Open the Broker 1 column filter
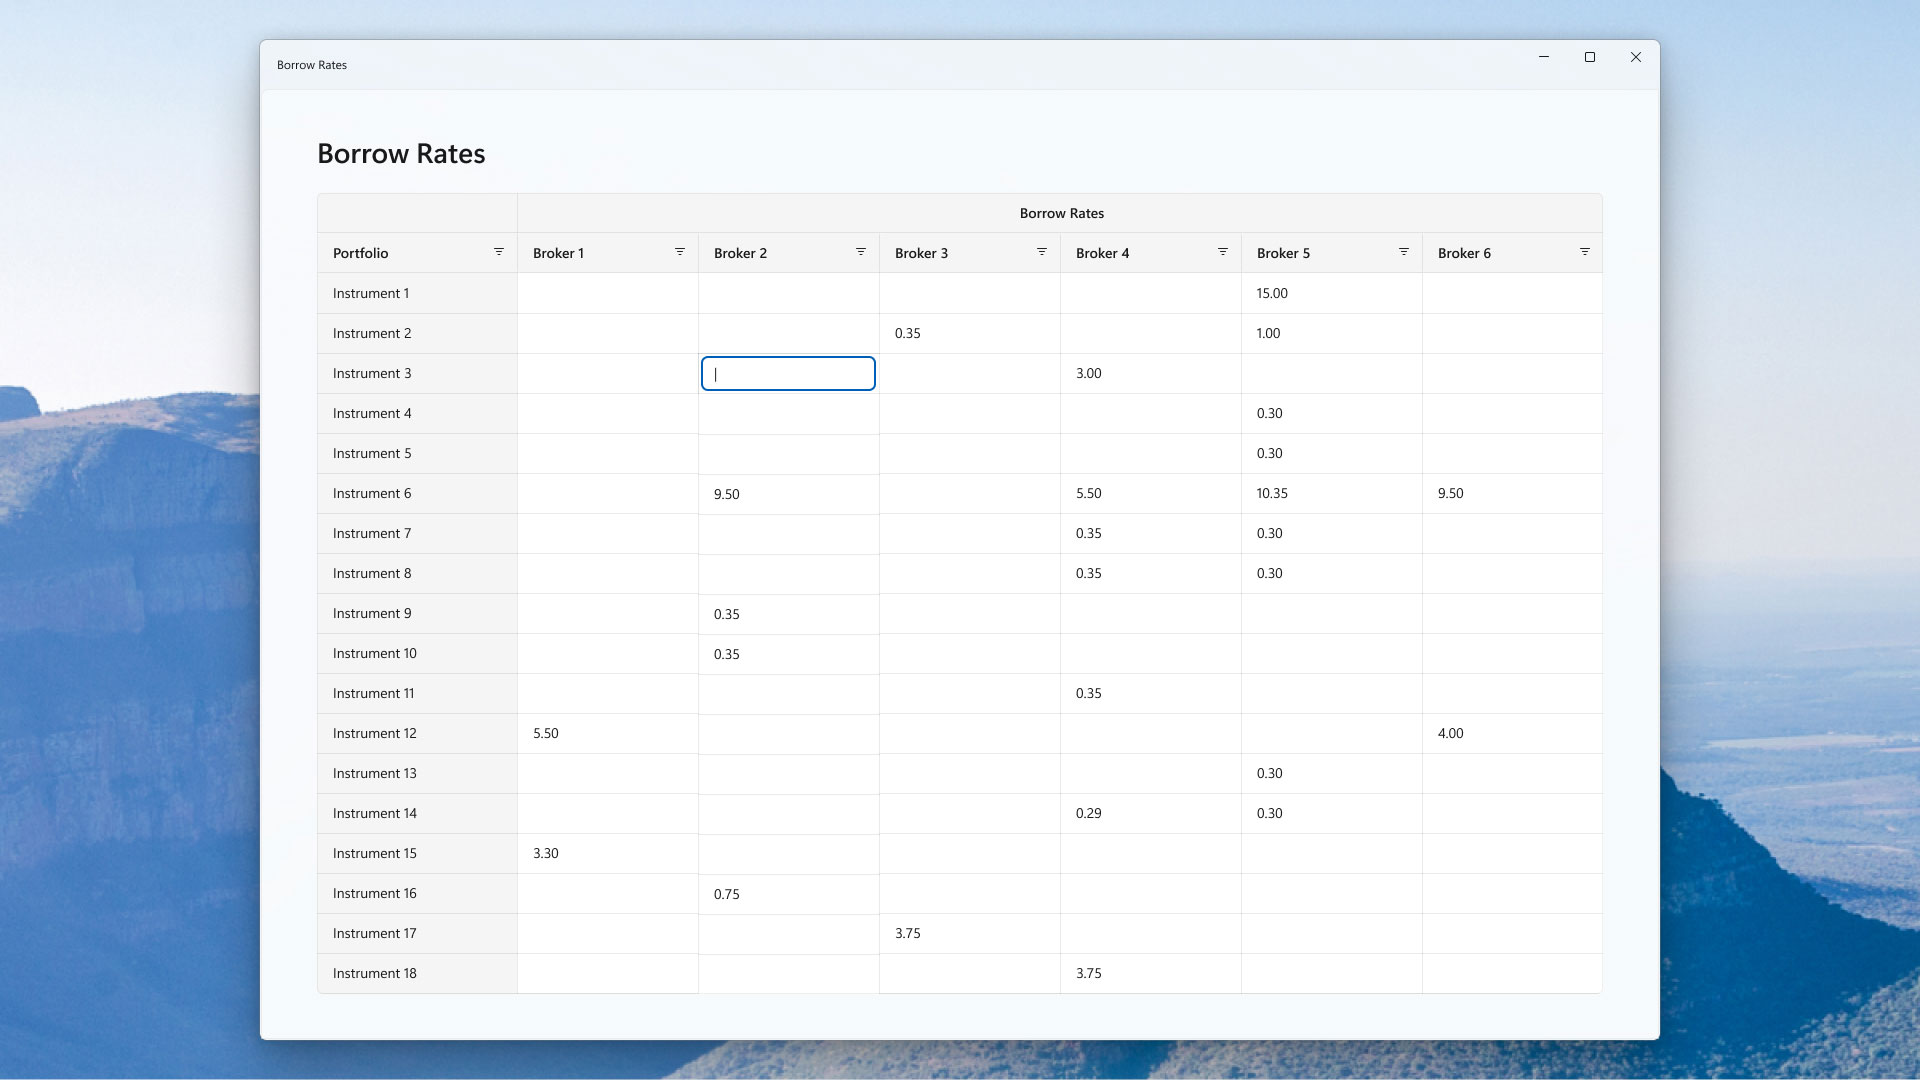 coord(680,252)
